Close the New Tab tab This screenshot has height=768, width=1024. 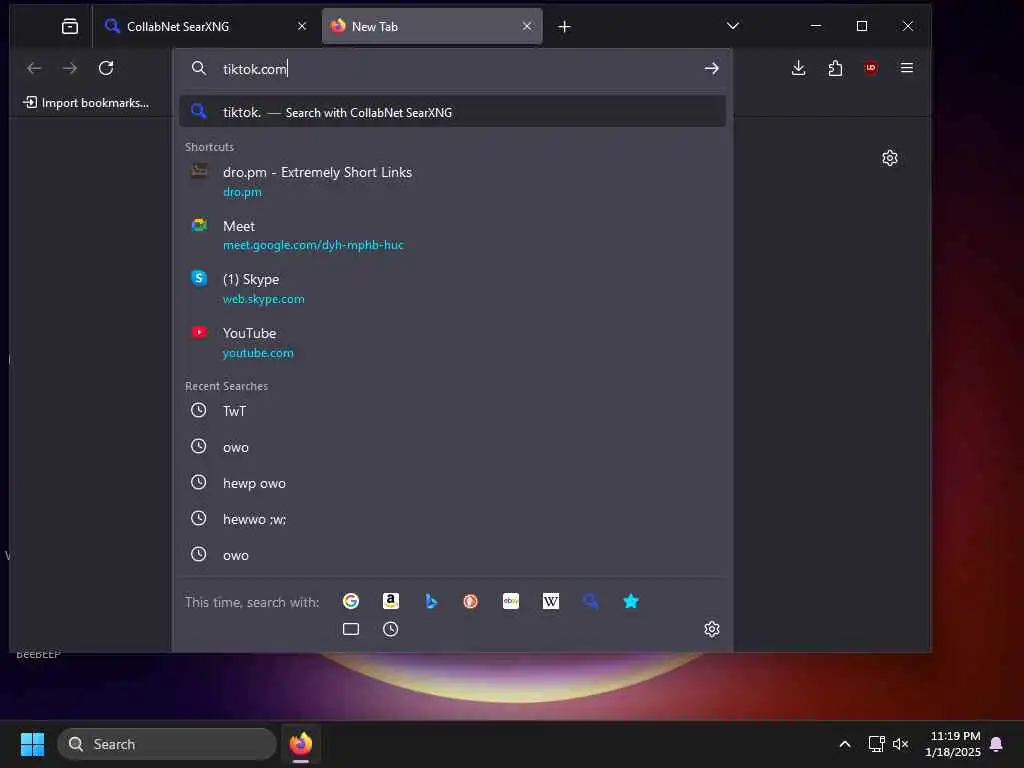527,26
